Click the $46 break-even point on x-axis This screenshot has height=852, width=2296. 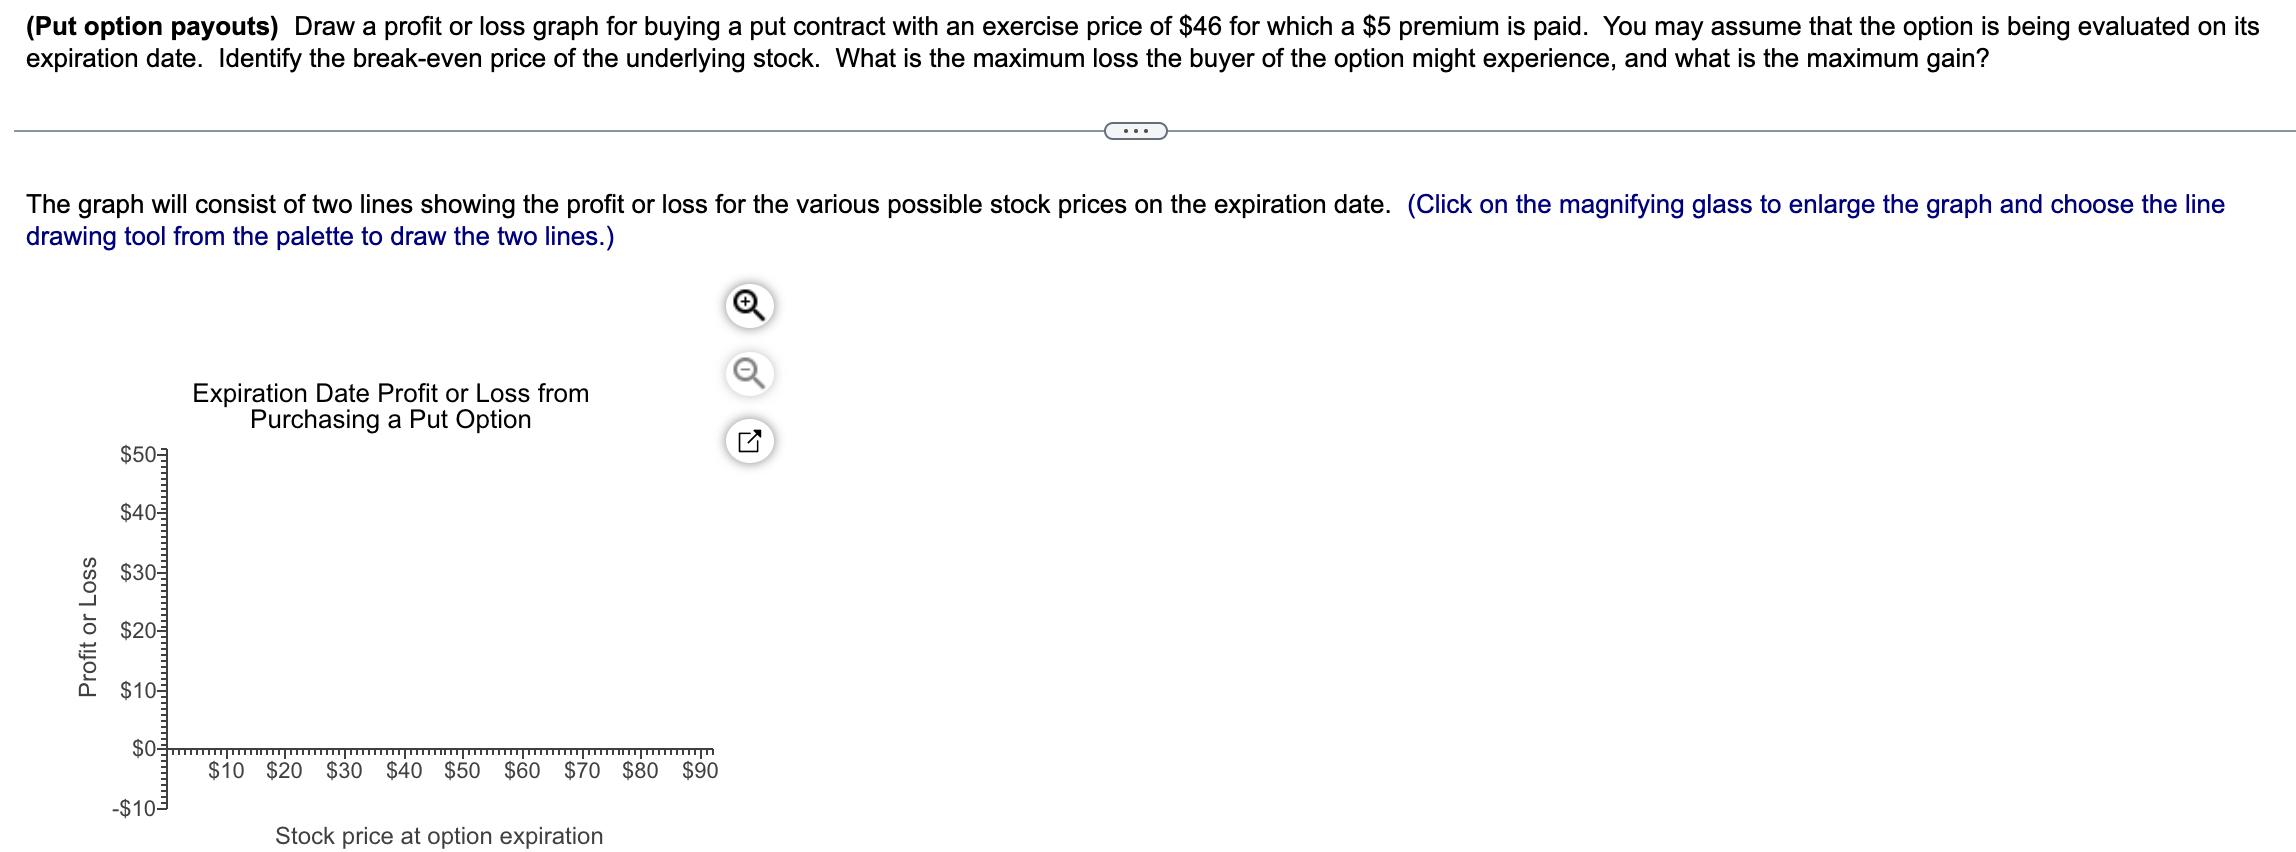click(x=438, y=748)
